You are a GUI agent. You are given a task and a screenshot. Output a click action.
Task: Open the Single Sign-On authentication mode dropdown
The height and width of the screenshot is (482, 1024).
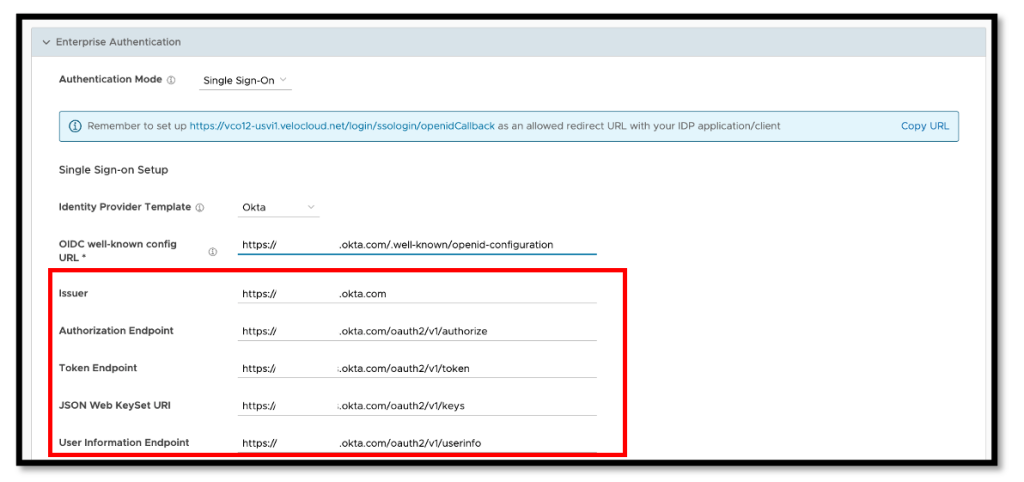pos(245,80)
